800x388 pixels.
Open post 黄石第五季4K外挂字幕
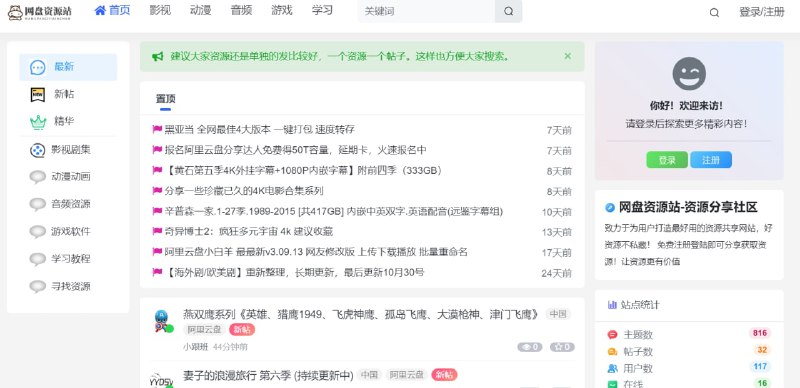(305, 171)
